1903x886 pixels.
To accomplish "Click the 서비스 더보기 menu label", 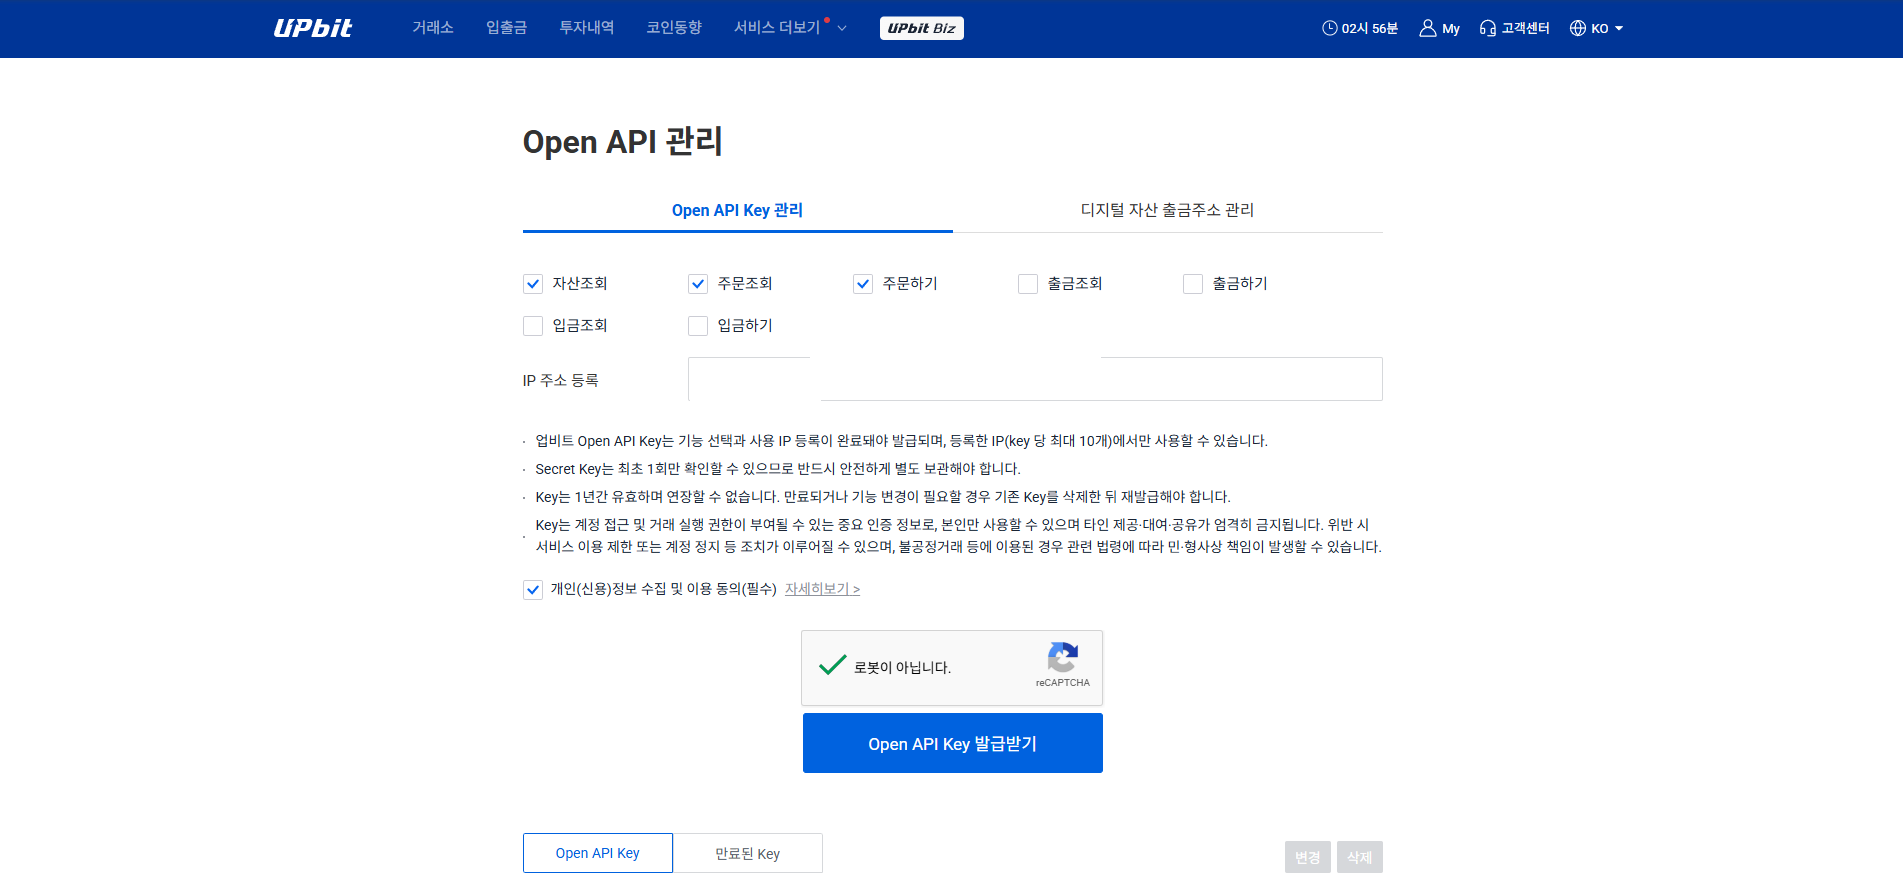I will [x=777, y=28].
